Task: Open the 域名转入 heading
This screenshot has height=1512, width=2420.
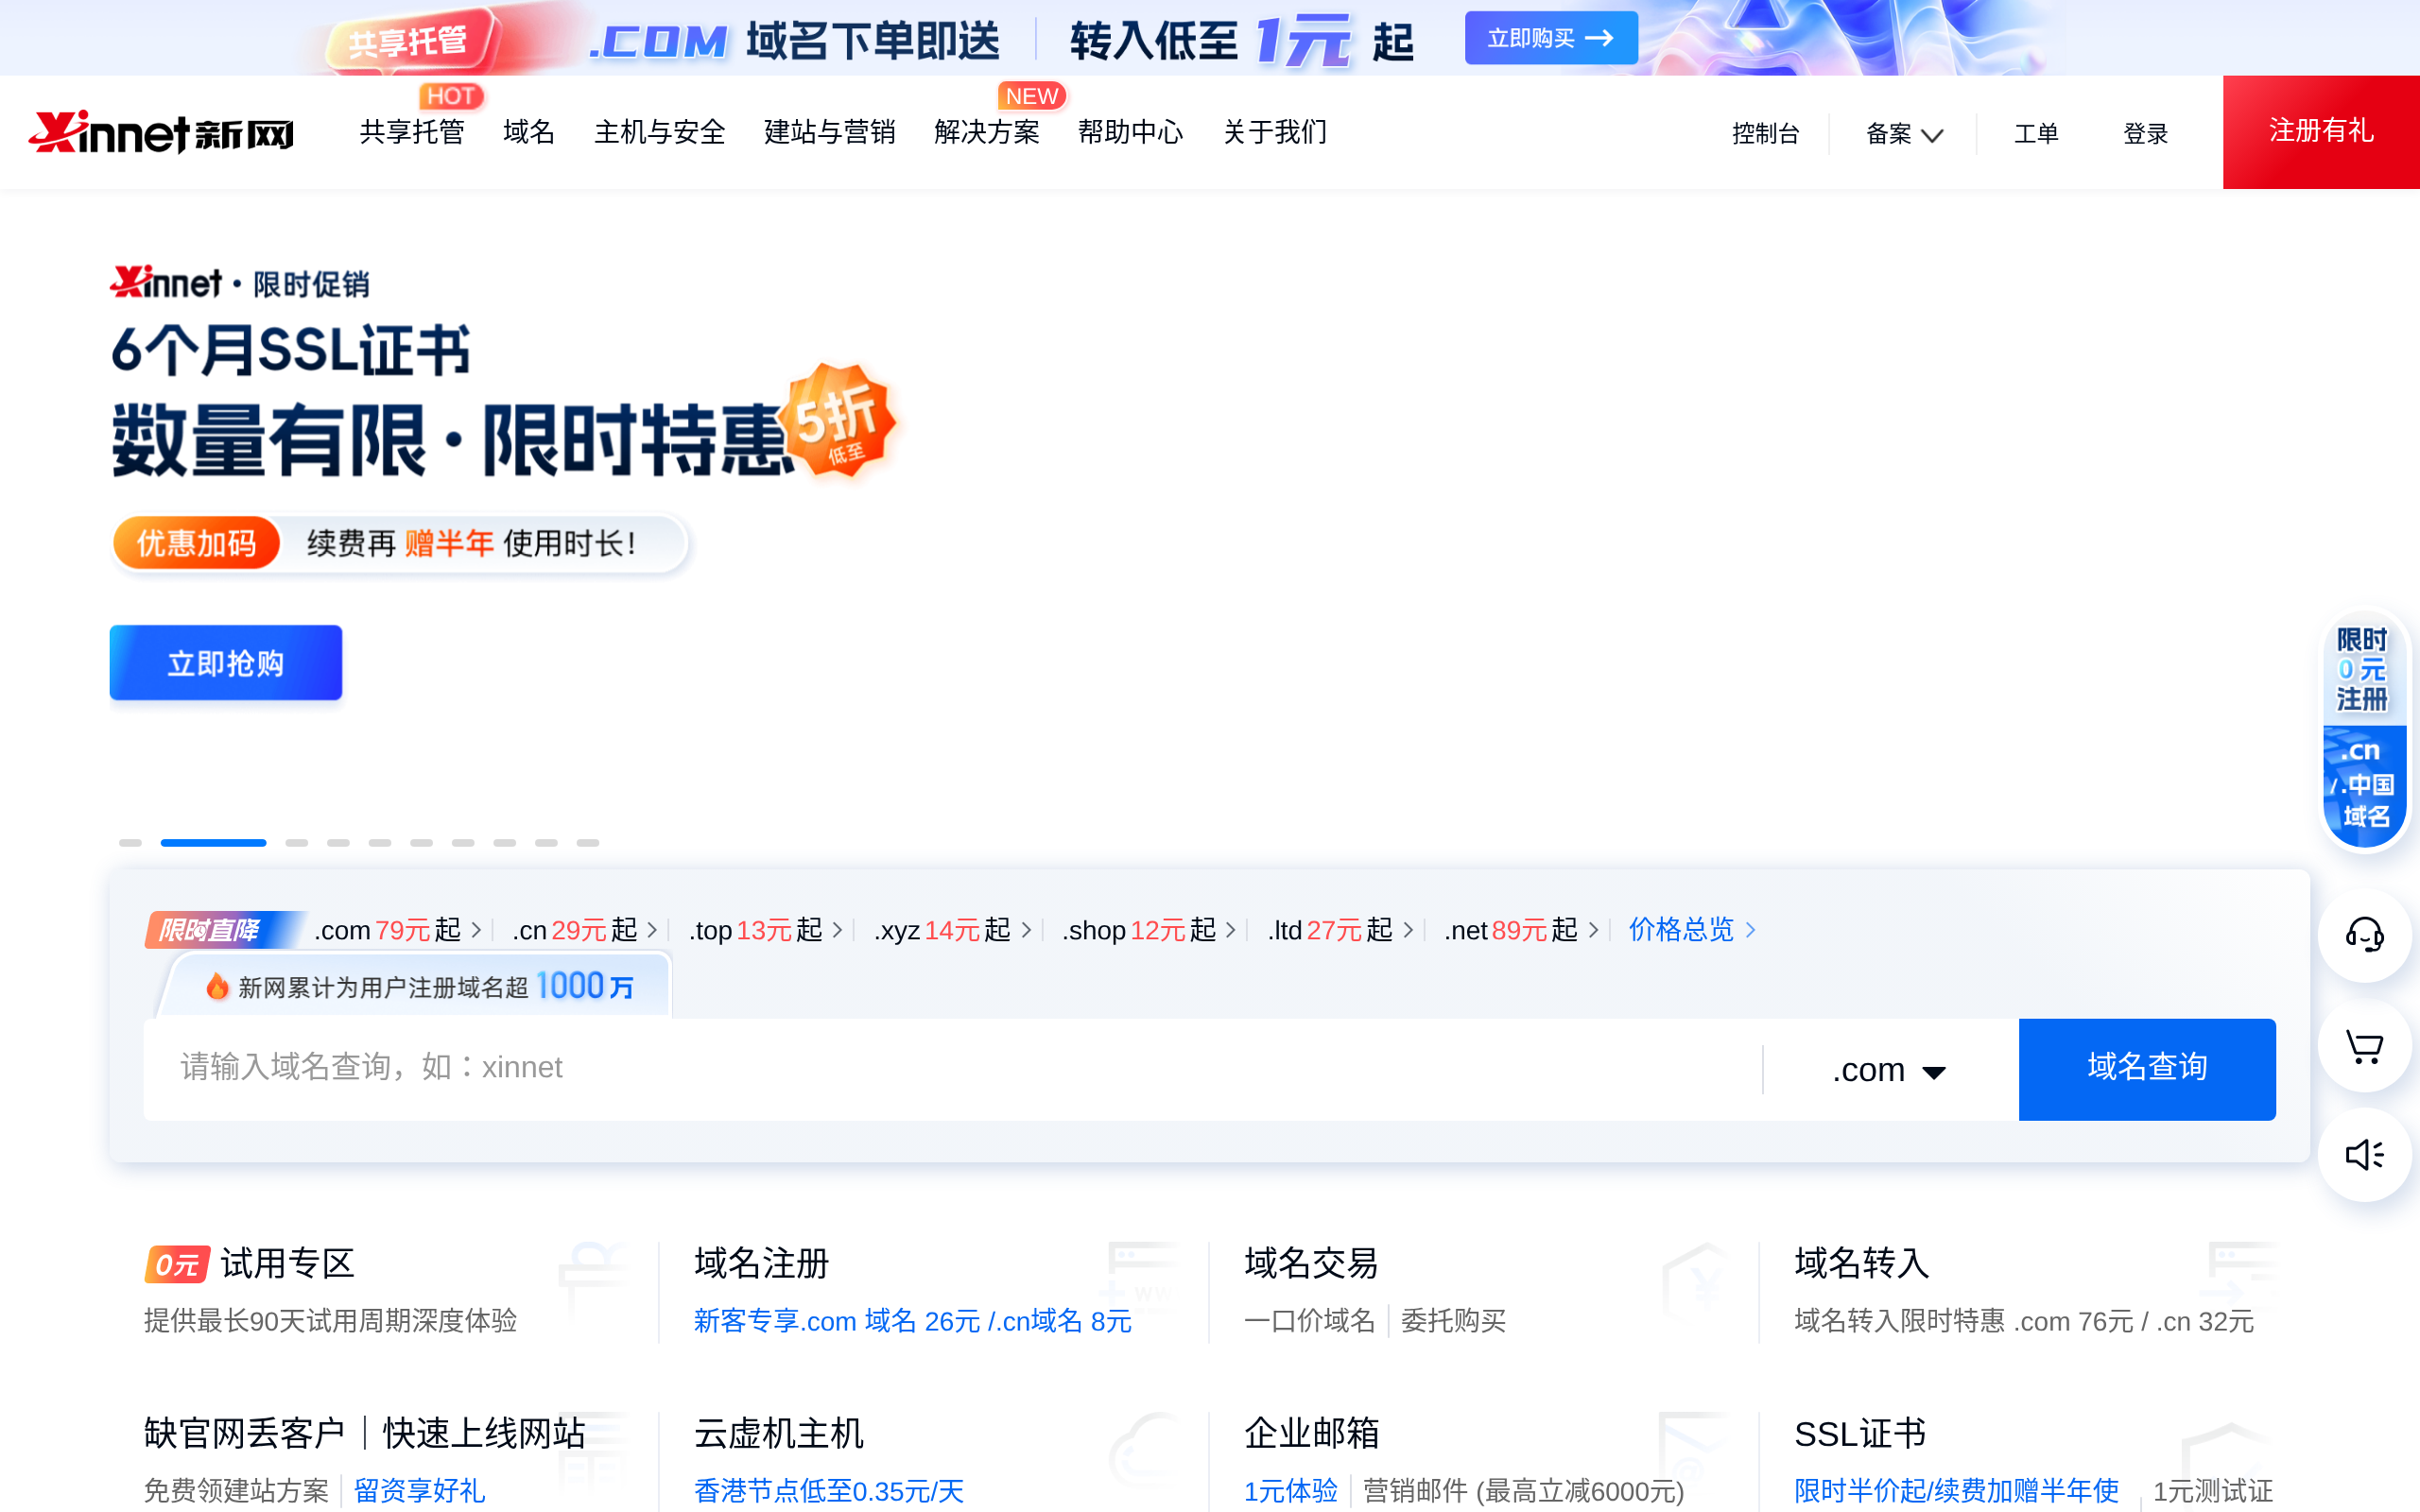Action: tap(1862, 1264)
